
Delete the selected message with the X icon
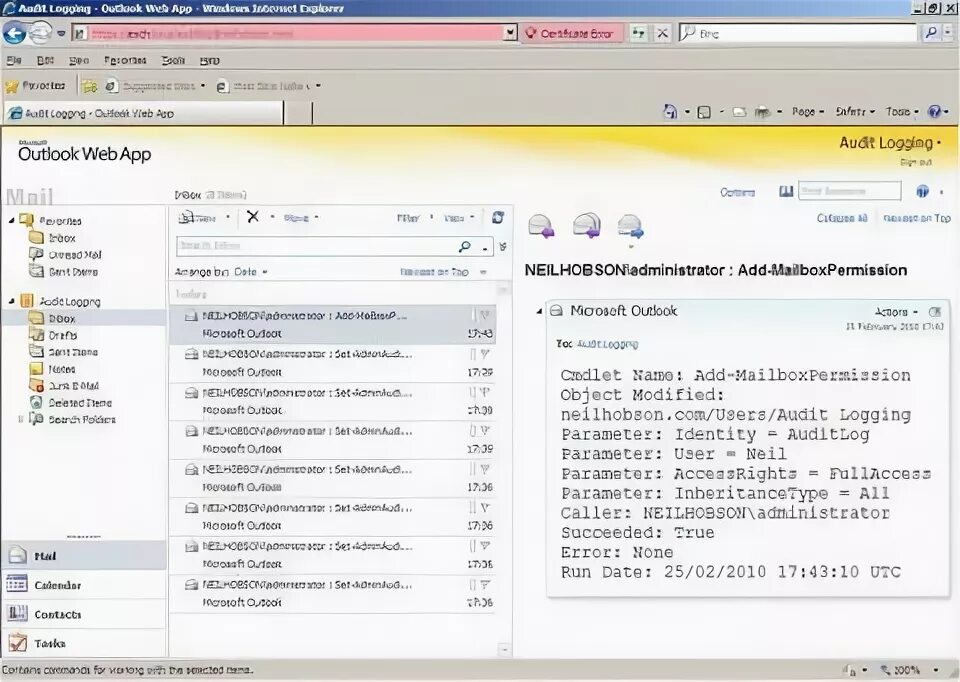pos(253,216)
